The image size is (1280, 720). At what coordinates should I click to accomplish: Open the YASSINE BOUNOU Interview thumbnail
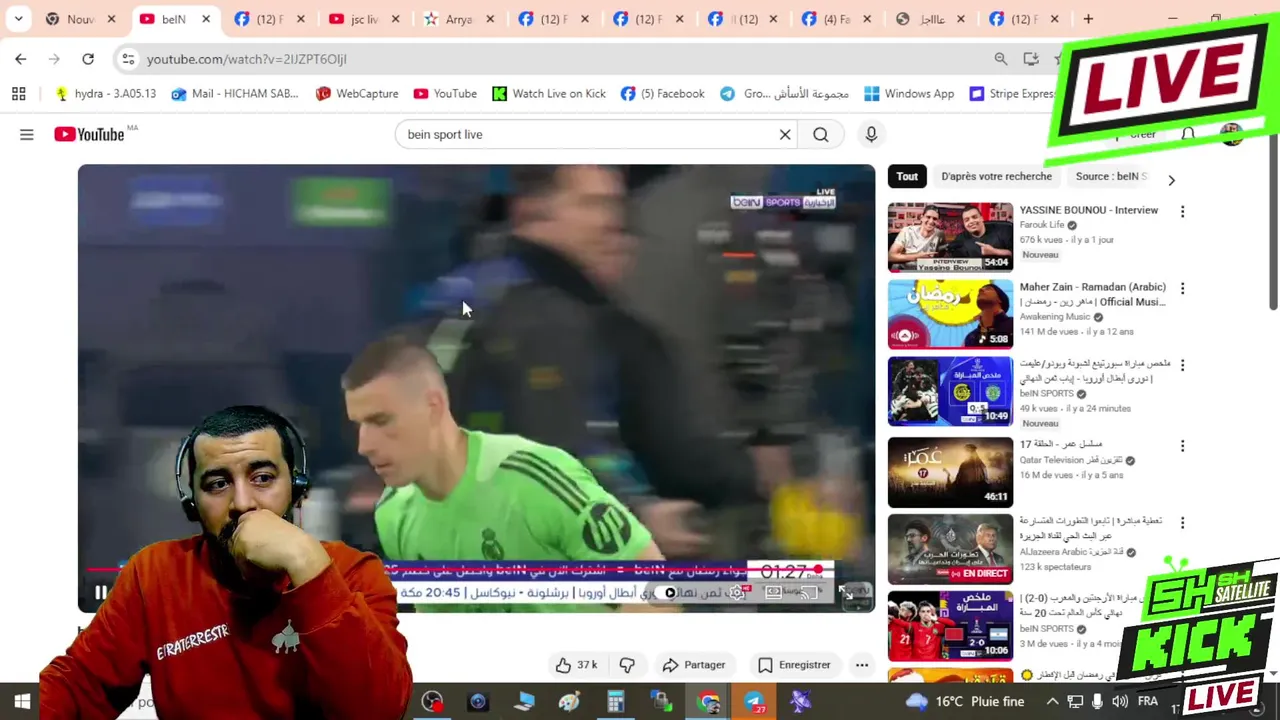pos(950,237)
